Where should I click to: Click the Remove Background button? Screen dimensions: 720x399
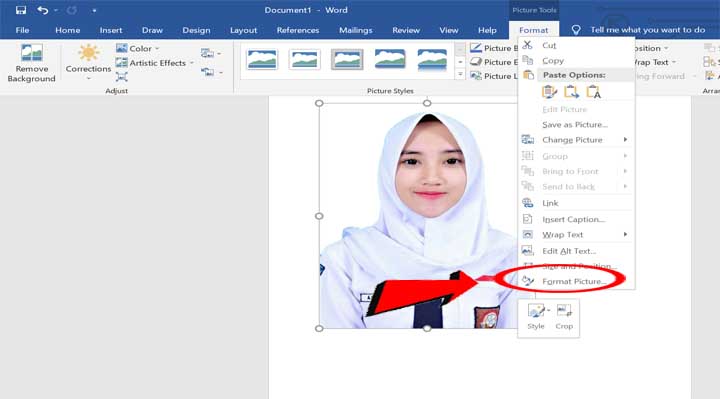32,63
